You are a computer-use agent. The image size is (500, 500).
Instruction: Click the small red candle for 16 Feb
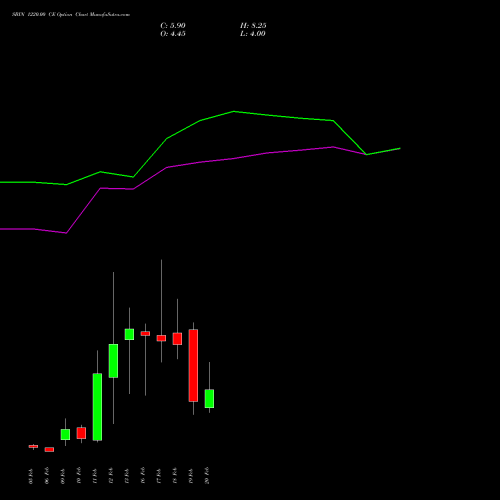pos(145,333)
